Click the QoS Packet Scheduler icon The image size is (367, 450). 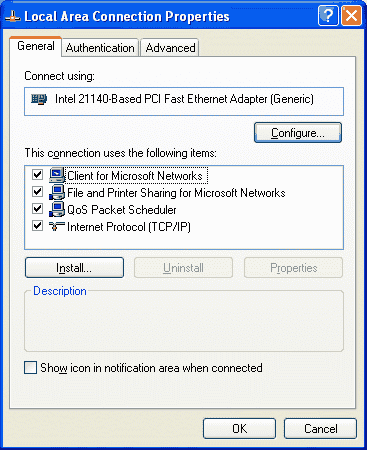(x=57, y=209)
